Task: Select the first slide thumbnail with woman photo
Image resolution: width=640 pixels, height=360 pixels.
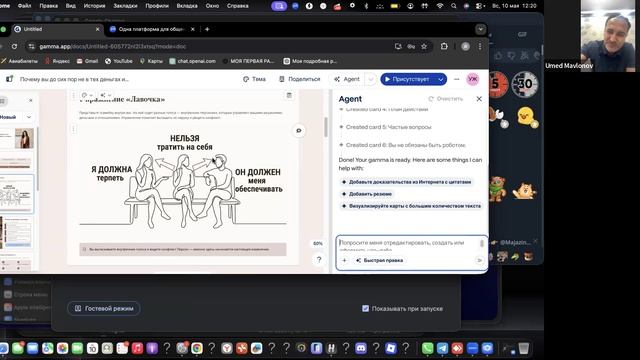Action: tap(17, 139)
